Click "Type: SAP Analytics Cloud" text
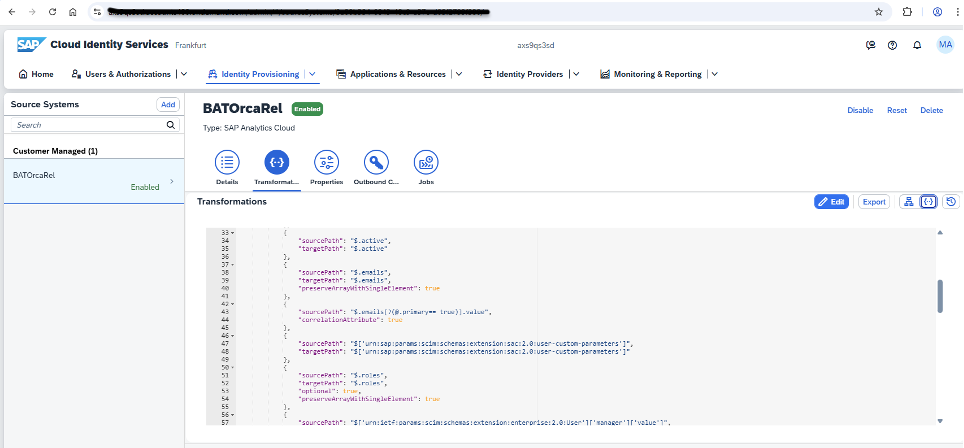This screenshot has width=964, height=448. (x=249, y=128)
